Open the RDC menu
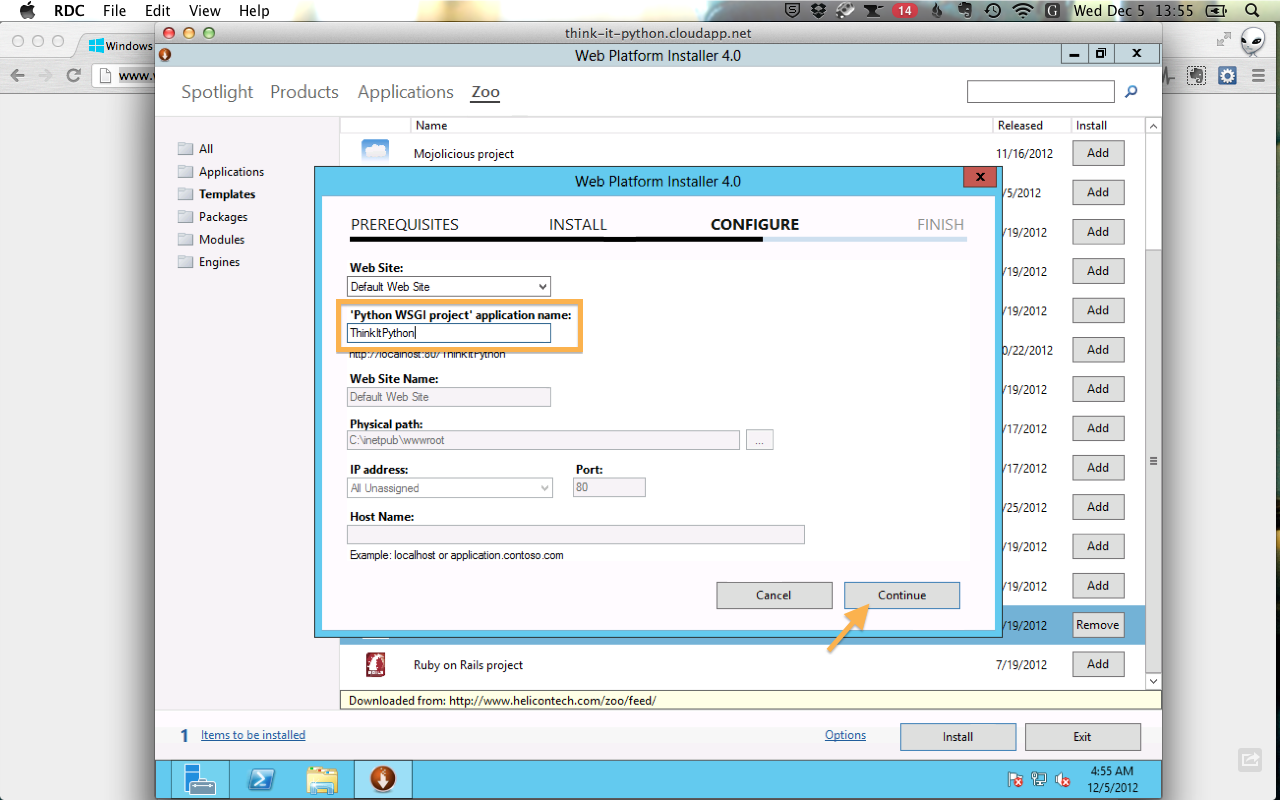 point(69,11)
